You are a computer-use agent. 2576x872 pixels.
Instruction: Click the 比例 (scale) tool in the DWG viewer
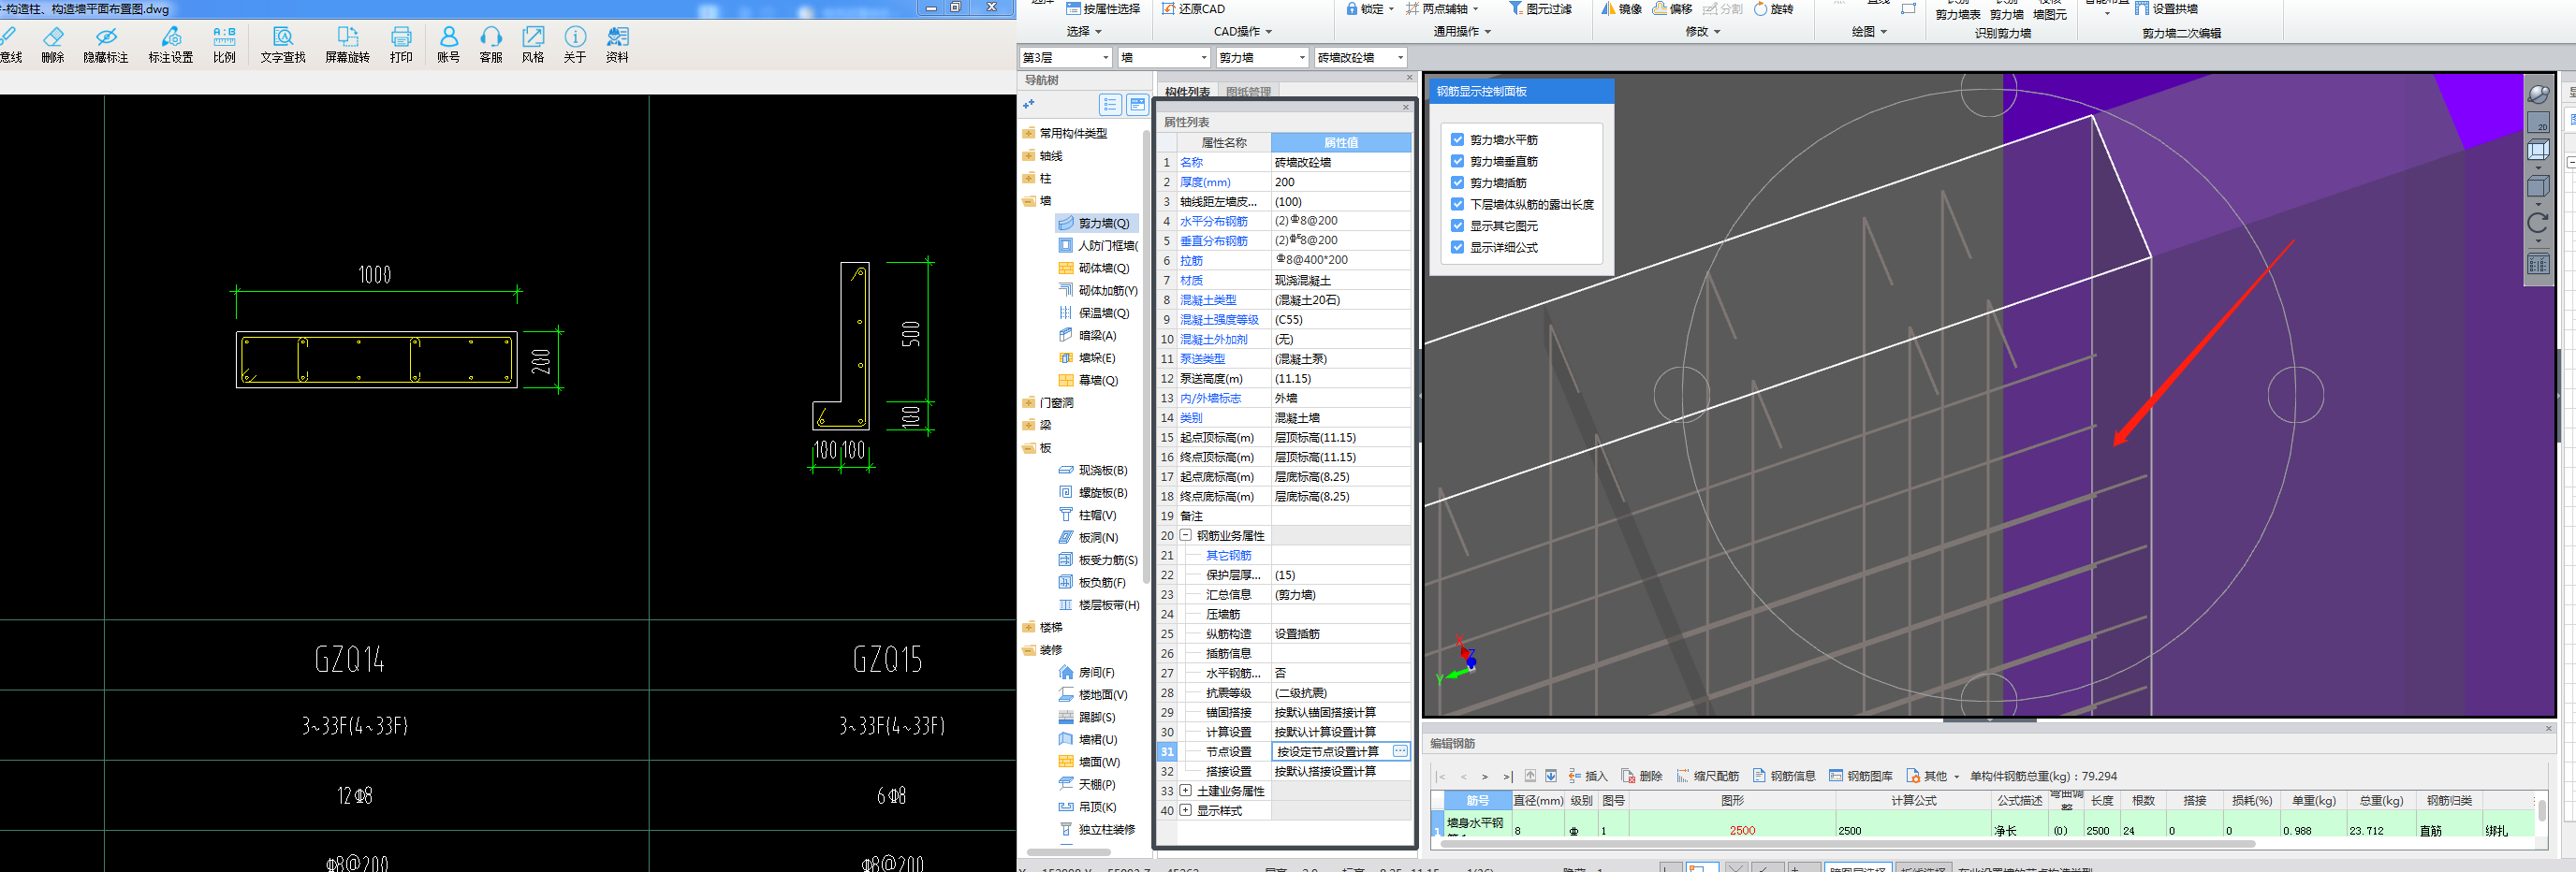tap(224, 45)
